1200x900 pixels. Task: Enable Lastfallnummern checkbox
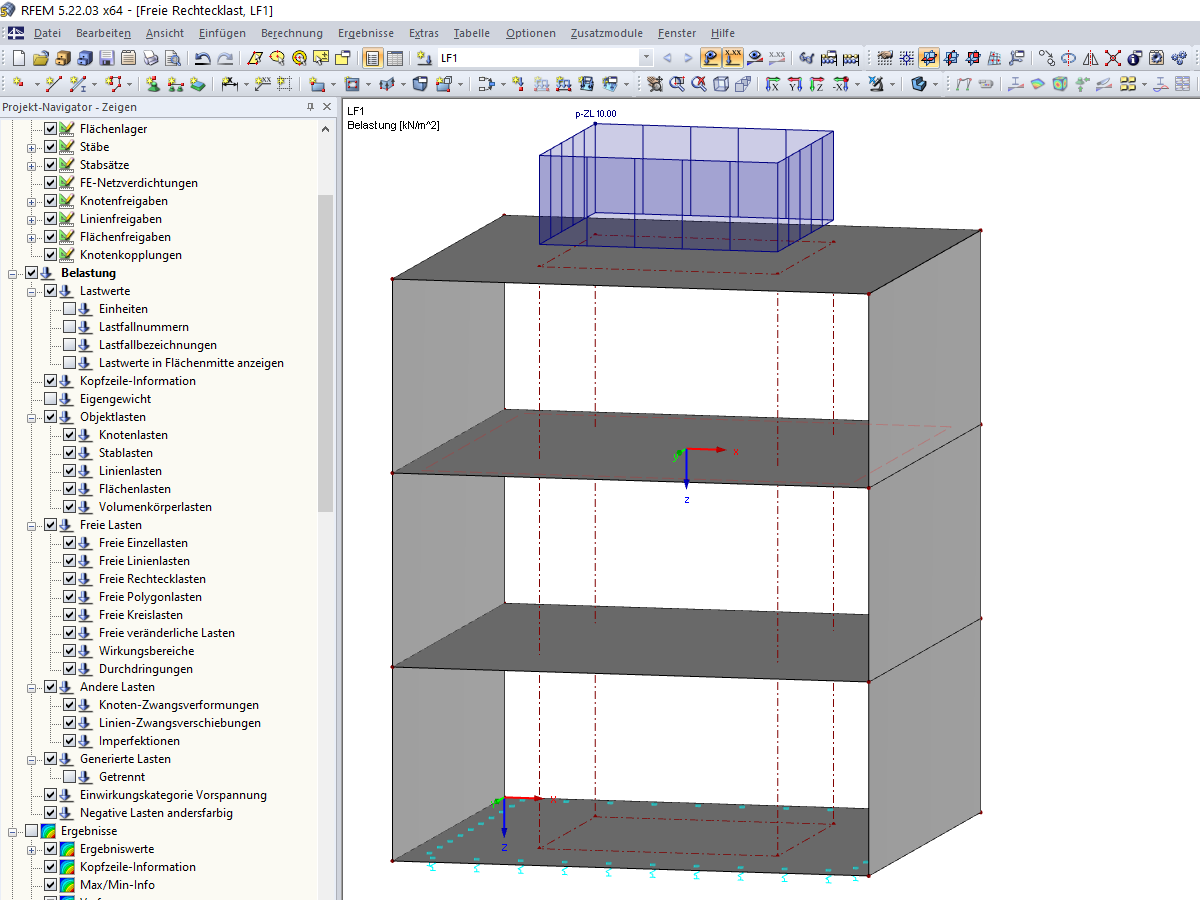click(x=69, y=327)
